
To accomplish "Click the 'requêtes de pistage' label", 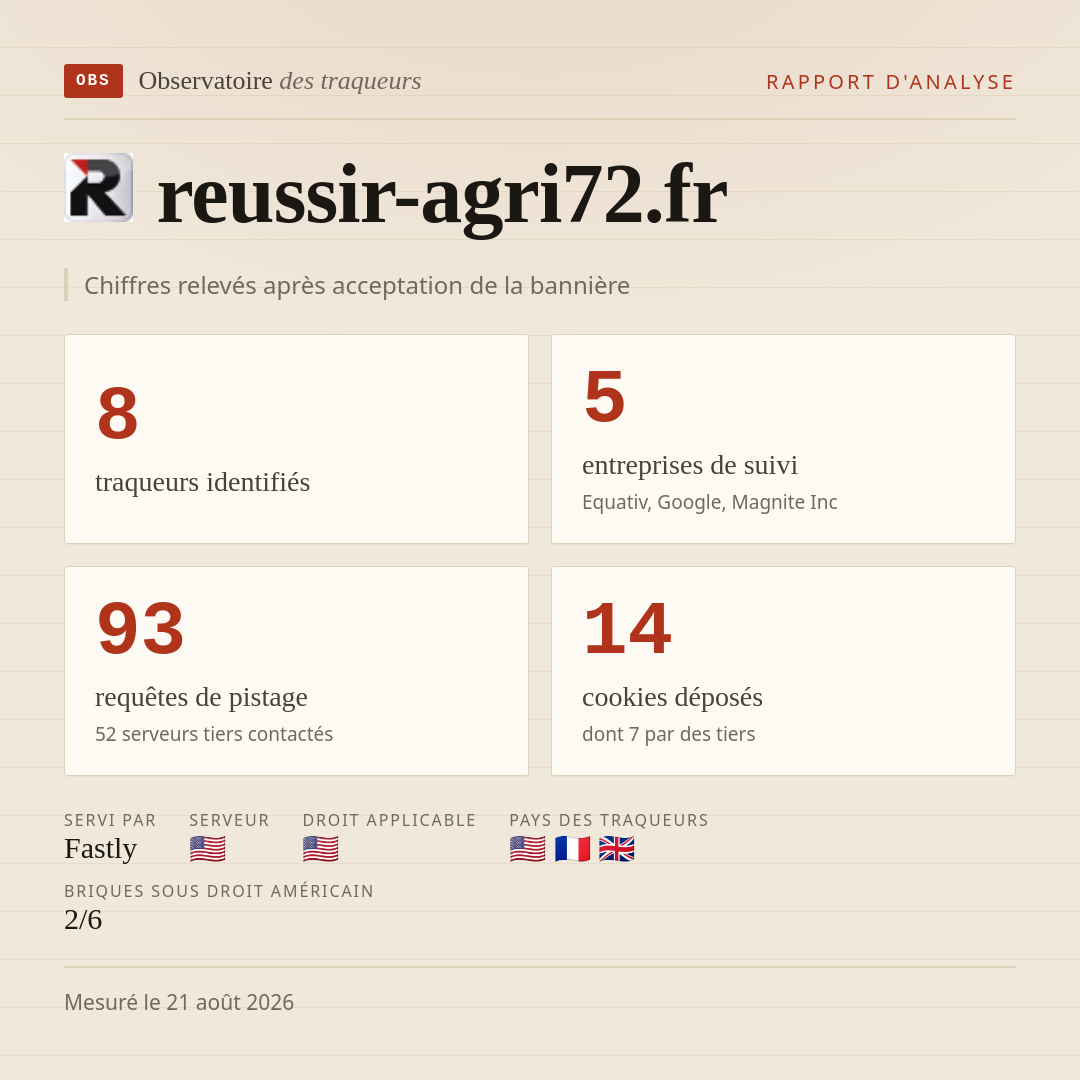I will [201, 697].
